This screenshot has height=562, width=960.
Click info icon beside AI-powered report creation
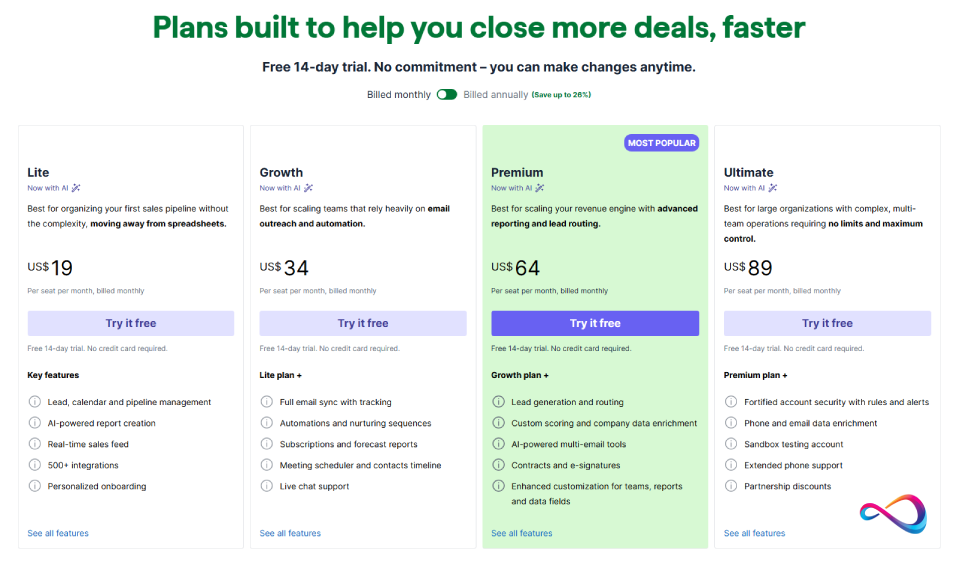36,423
